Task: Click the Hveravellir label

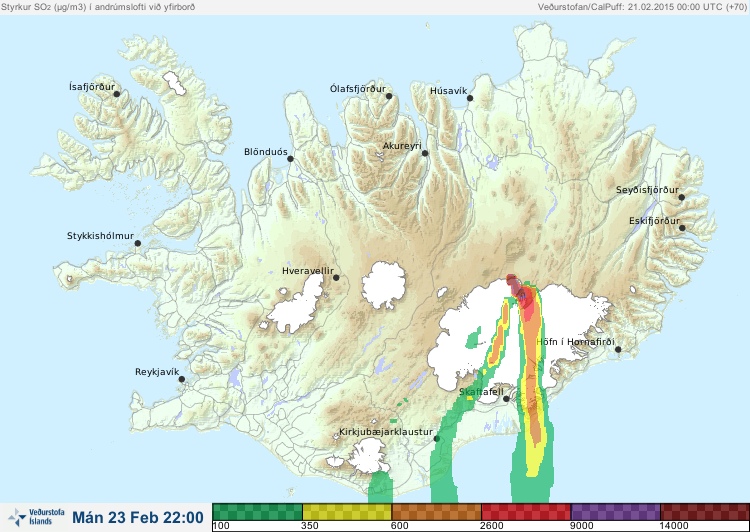Action: click(x=308, y=271)
